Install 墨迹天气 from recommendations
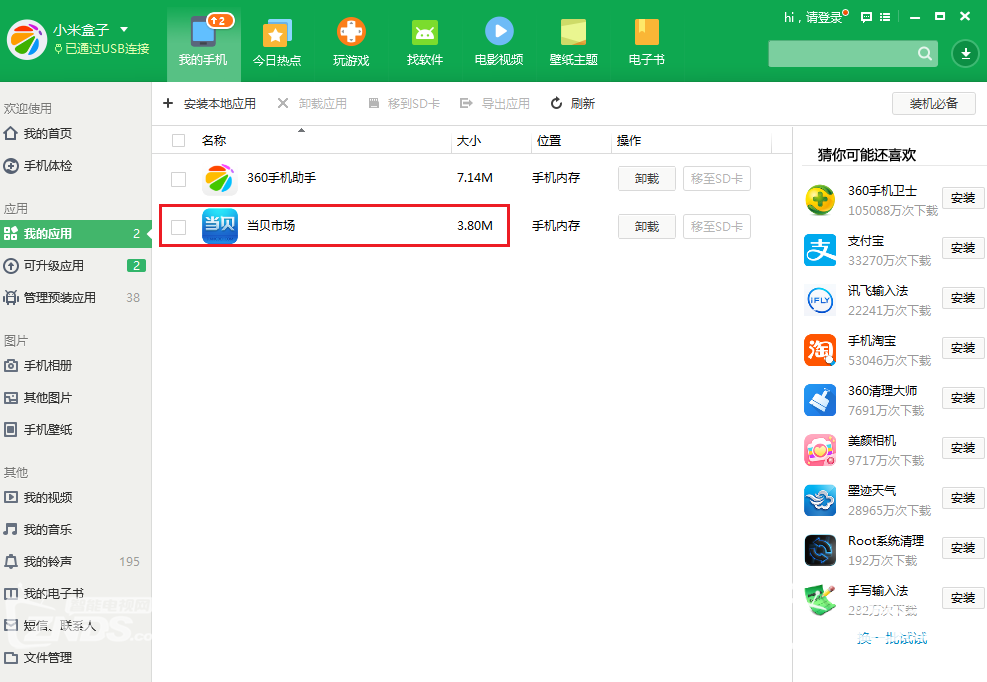The image size is (987, 682). click(963, 498)
